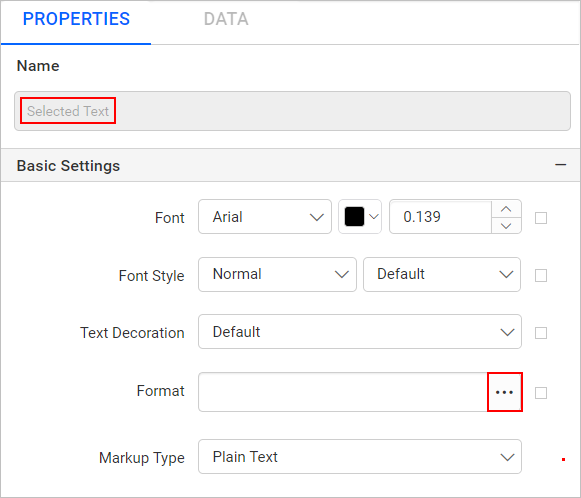The height and width of the screenshot is (498, 581).
Task: Decrease font size with down arrow
Action: click(x=506, y=225)
